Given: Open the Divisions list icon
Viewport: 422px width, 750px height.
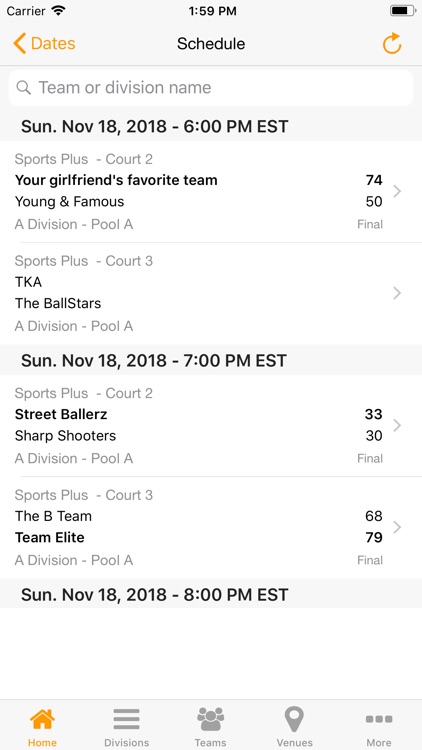Looking at the screenshot, I should point(126,719).
